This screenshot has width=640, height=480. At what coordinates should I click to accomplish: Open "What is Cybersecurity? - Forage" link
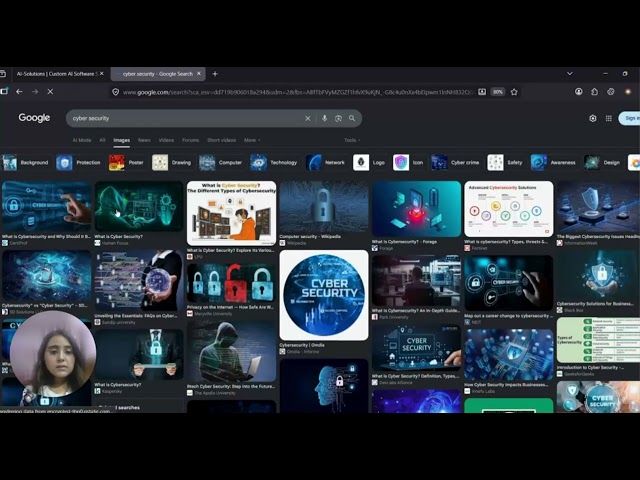coord(404,242)
